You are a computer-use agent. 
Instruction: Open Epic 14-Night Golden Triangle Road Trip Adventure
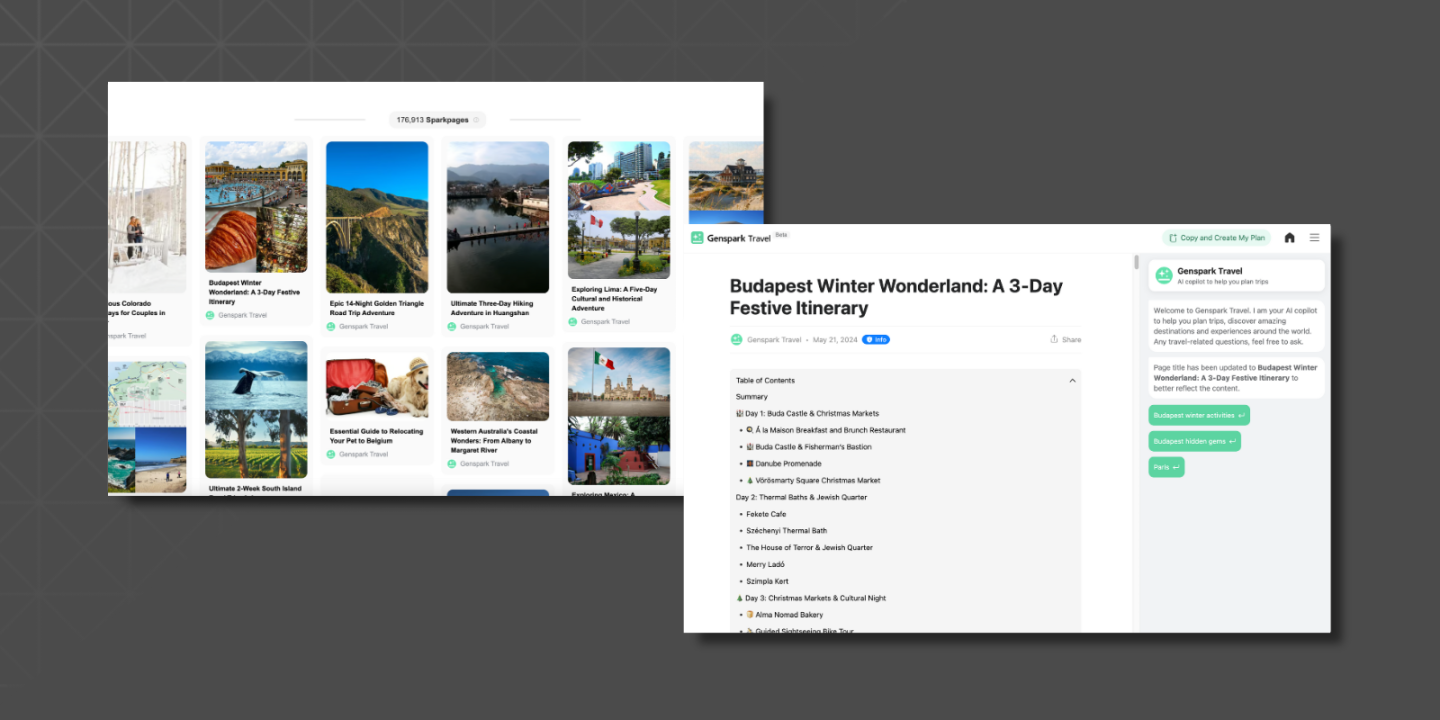[377, 308]
